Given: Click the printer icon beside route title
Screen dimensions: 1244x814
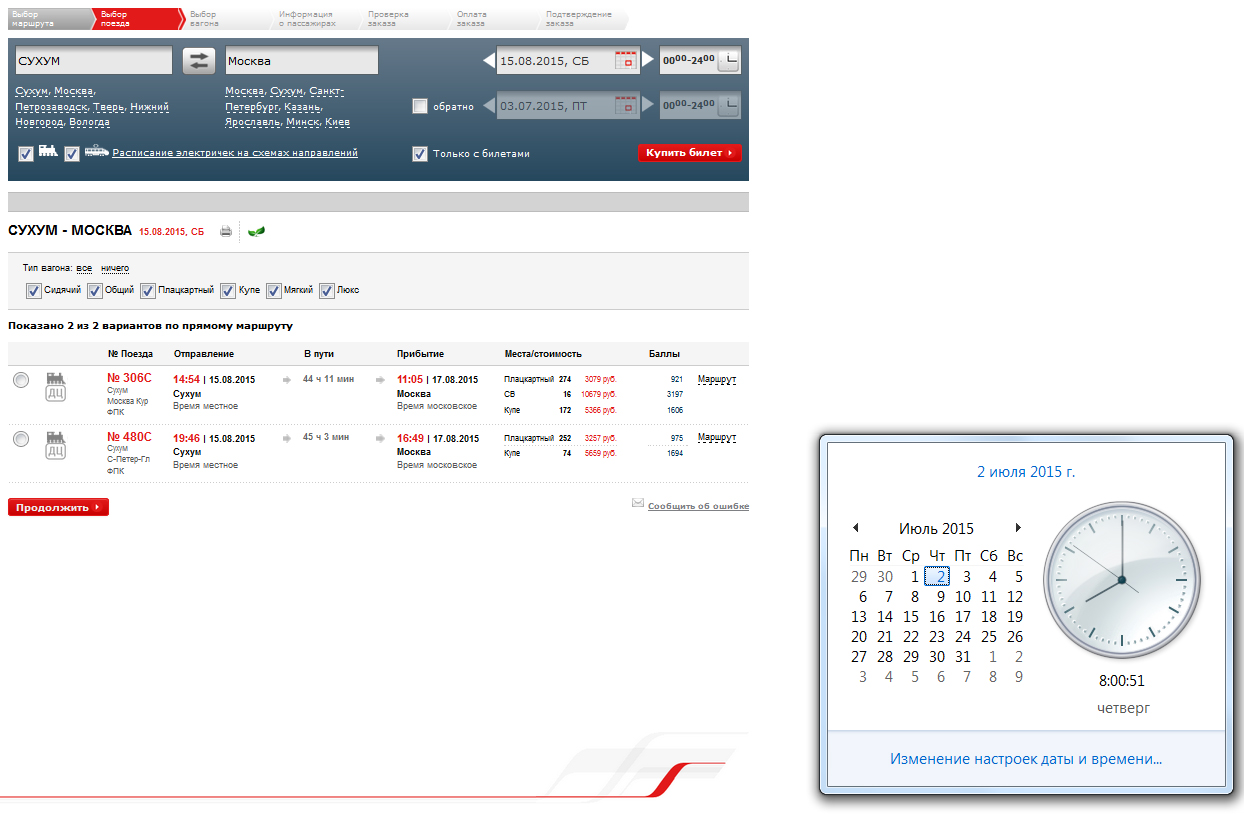Looking at the screenshot, I should (226, 232).
